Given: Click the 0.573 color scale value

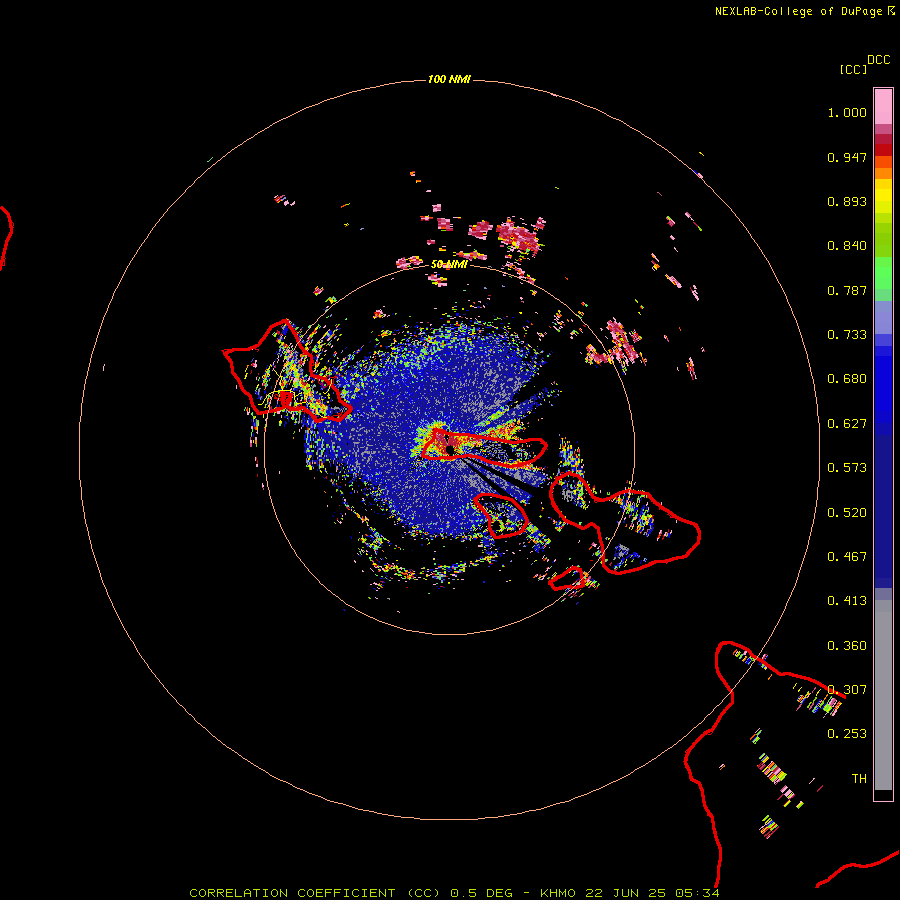Looking at the screenshot, I should tap(847, 468).
